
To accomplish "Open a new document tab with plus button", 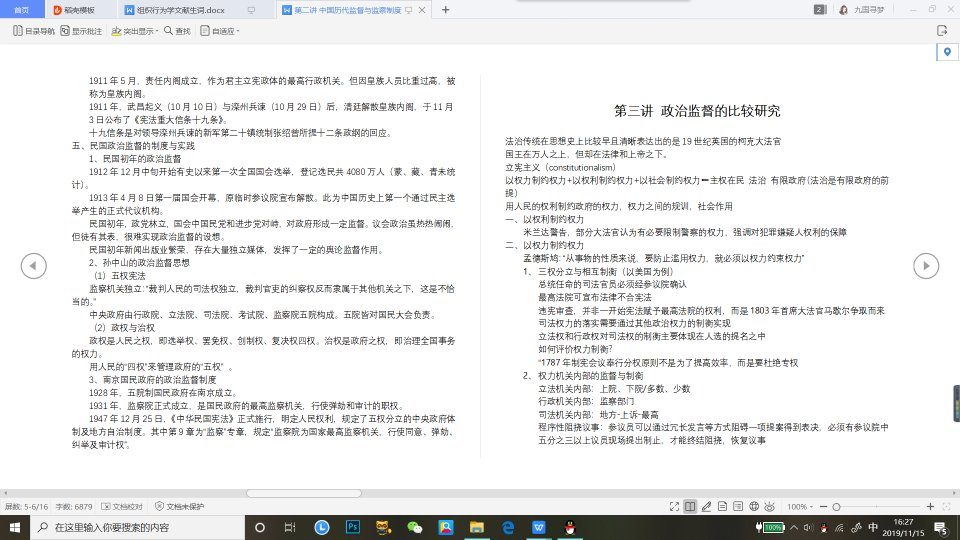I will [x=445, y=9].
